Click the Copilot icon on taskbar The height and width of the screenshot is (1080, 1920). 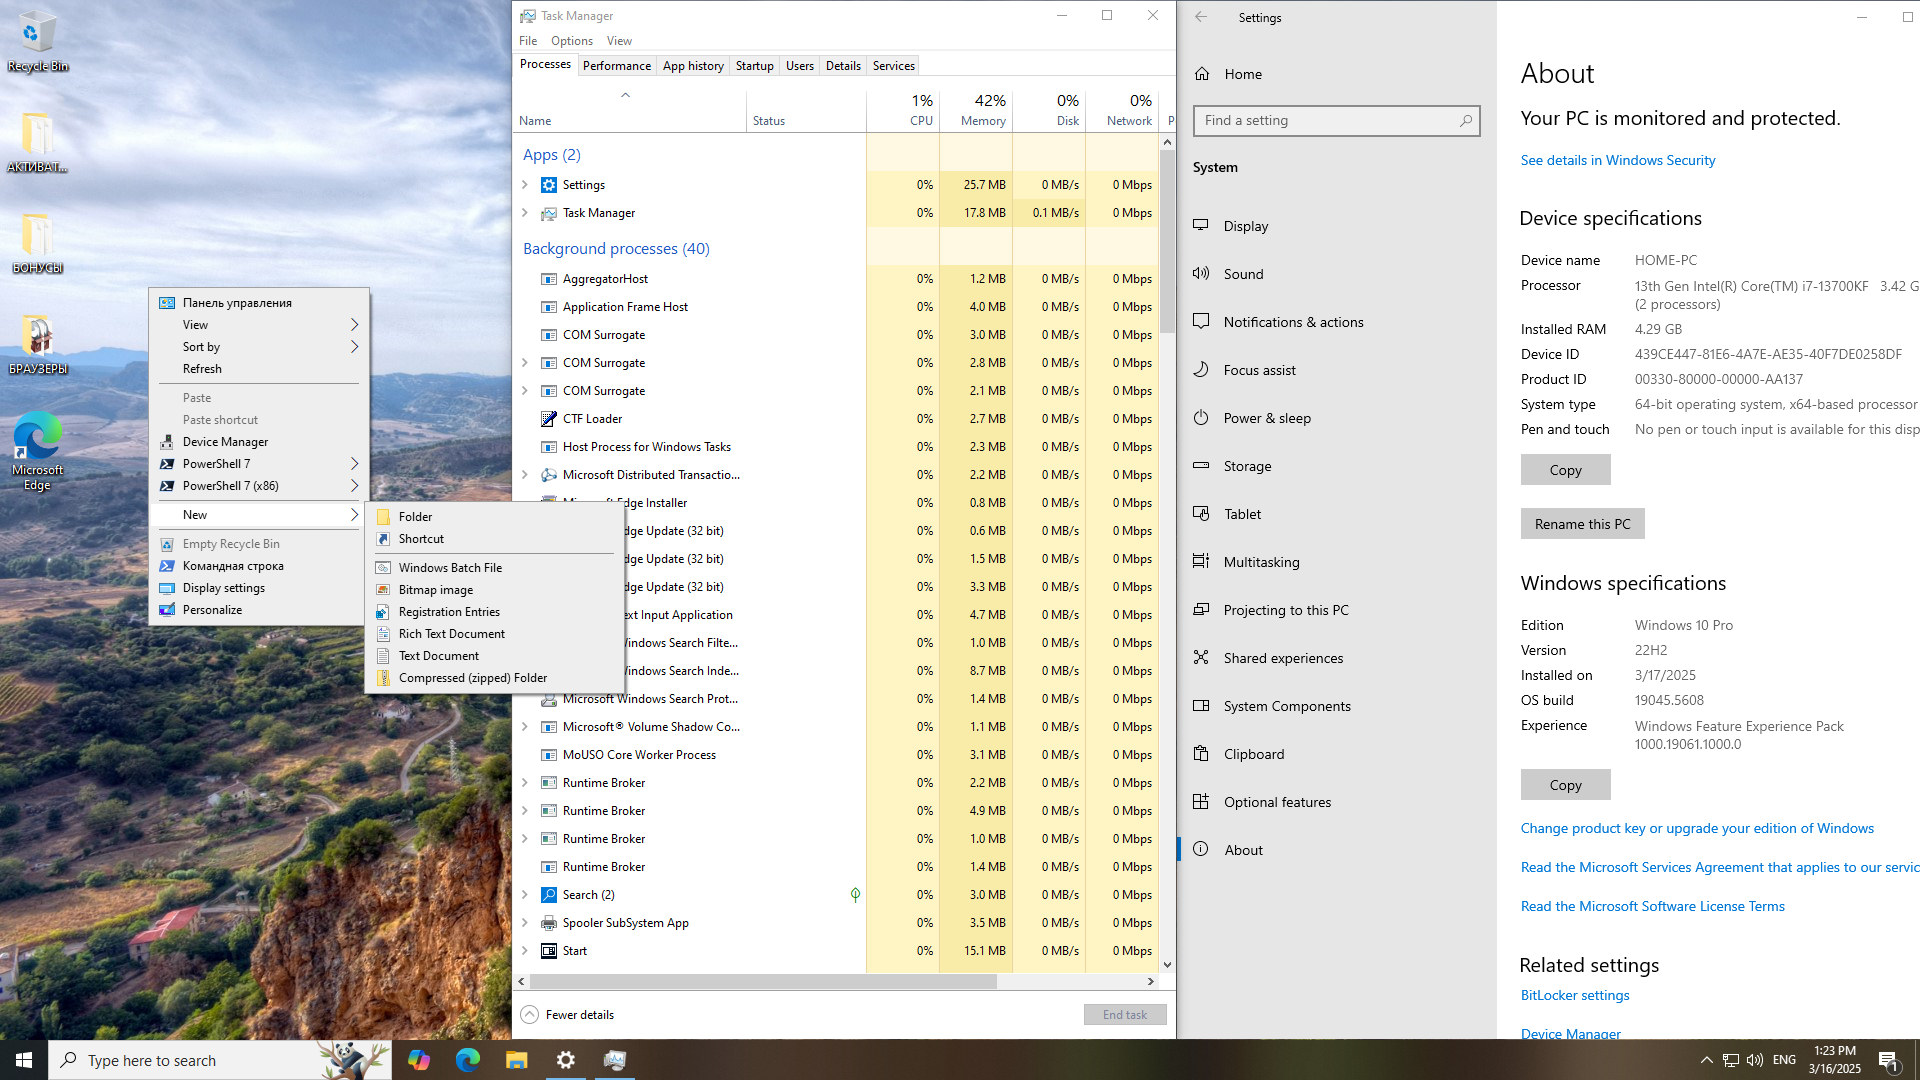click(419, 1060)
